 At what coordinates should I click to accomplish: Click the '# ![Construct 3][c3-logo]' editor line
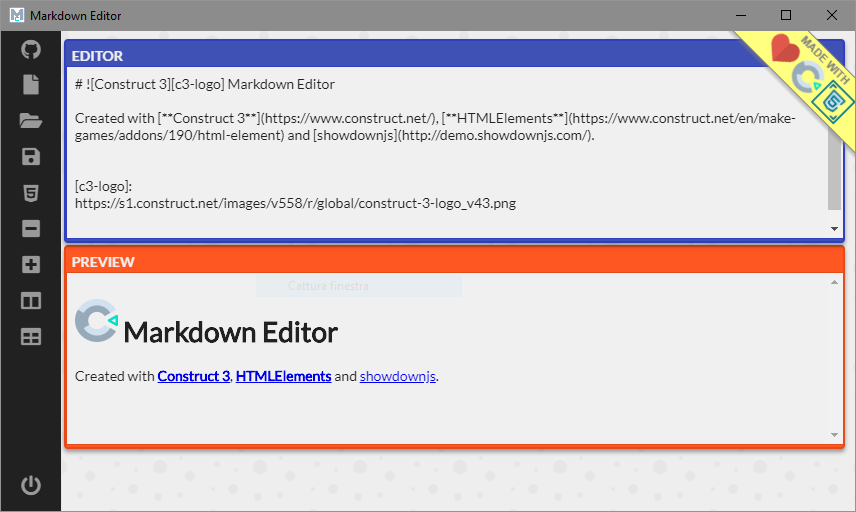point(205,84)
